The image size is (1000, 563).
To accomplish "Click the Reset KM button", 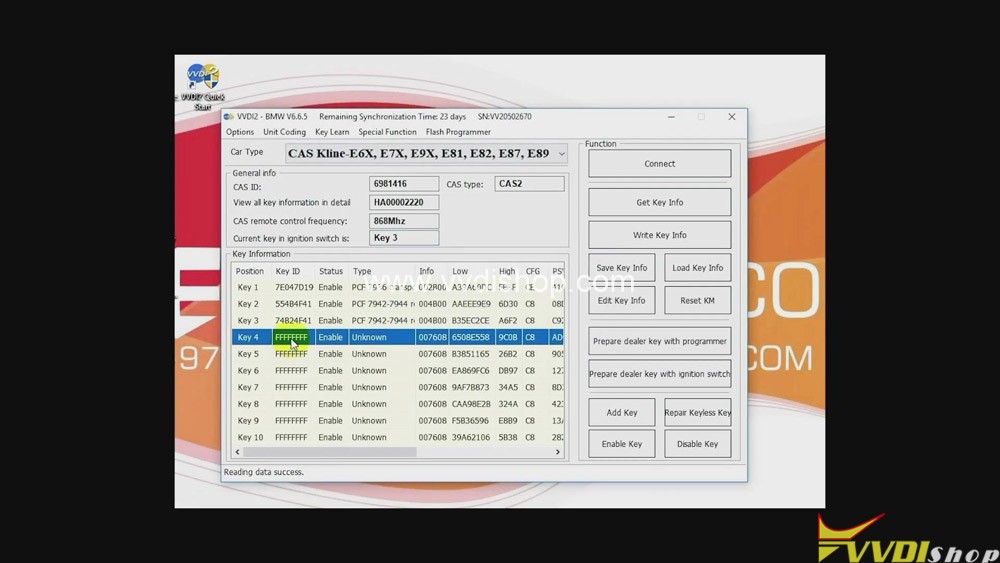I will (697, 301).
